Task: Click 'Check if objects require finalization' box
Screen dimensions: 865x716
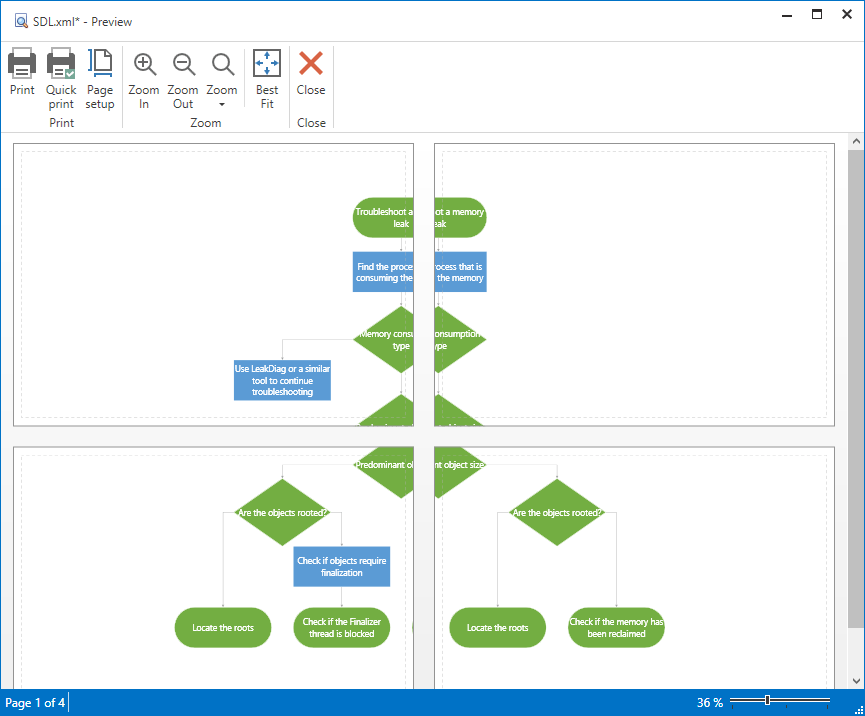Action: (341, 567)
